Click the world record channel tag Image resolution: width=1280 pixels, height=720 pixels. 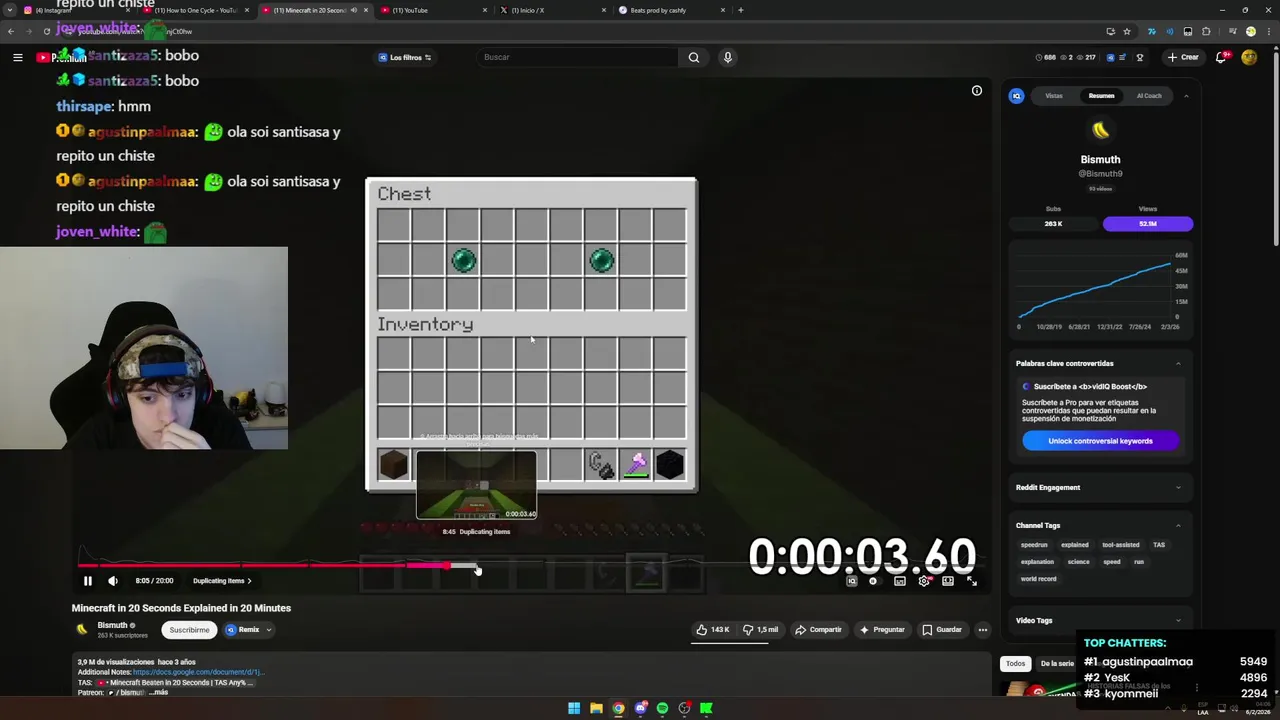click(x=1038, y=579)
